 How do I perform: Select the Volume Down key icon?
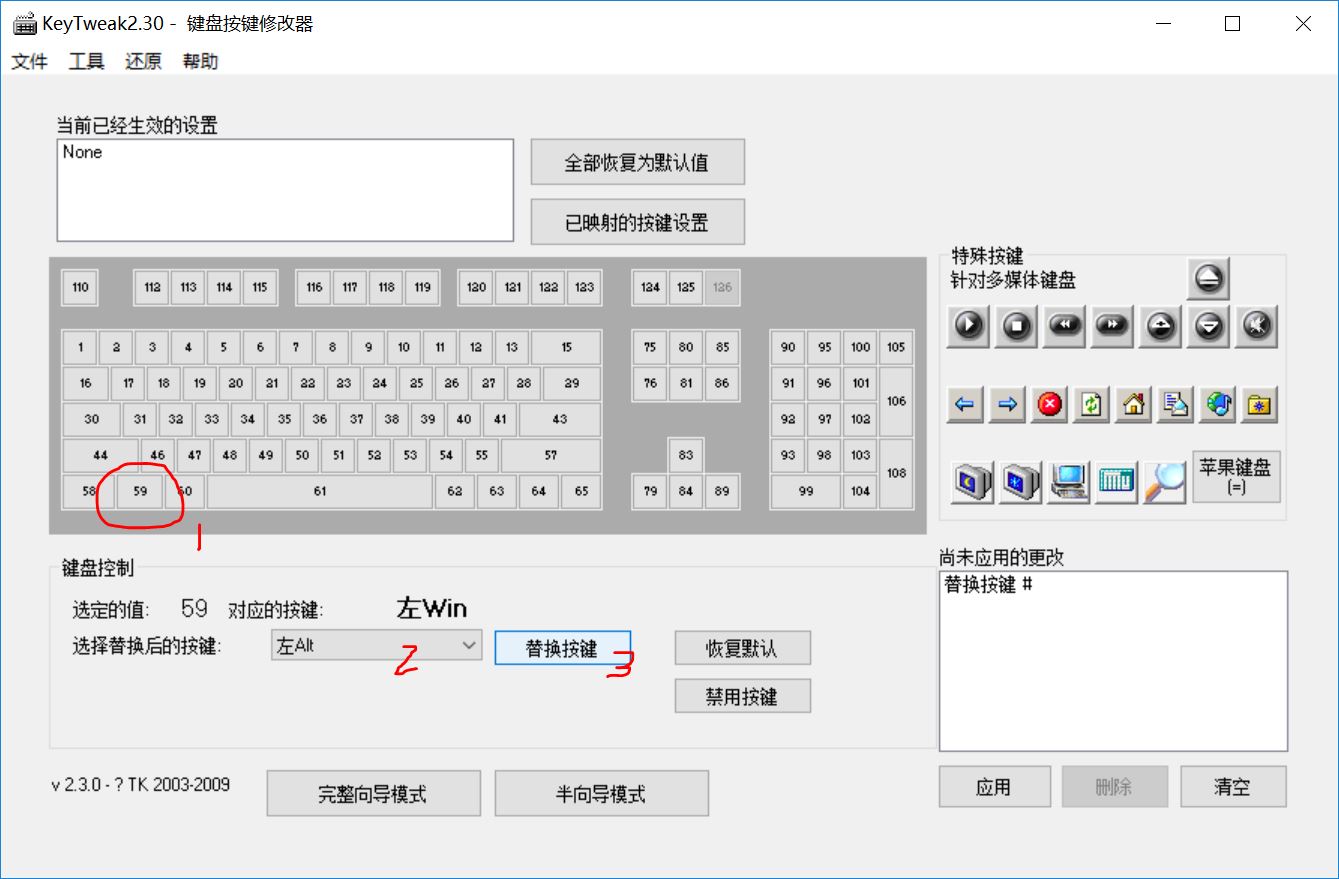(x=1207, y=327)
